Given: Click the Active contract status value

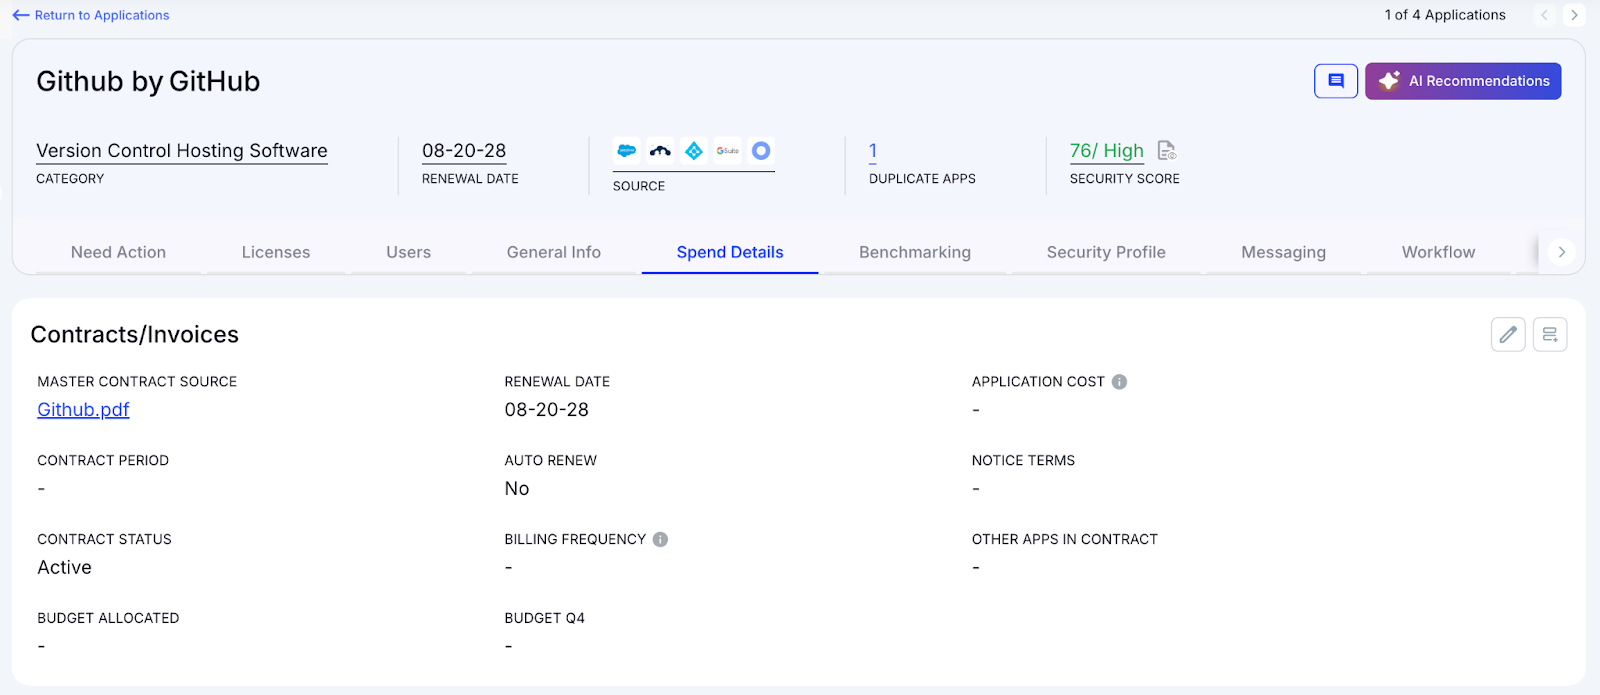Looking at the screenshot, I should [x=64, y=567].
